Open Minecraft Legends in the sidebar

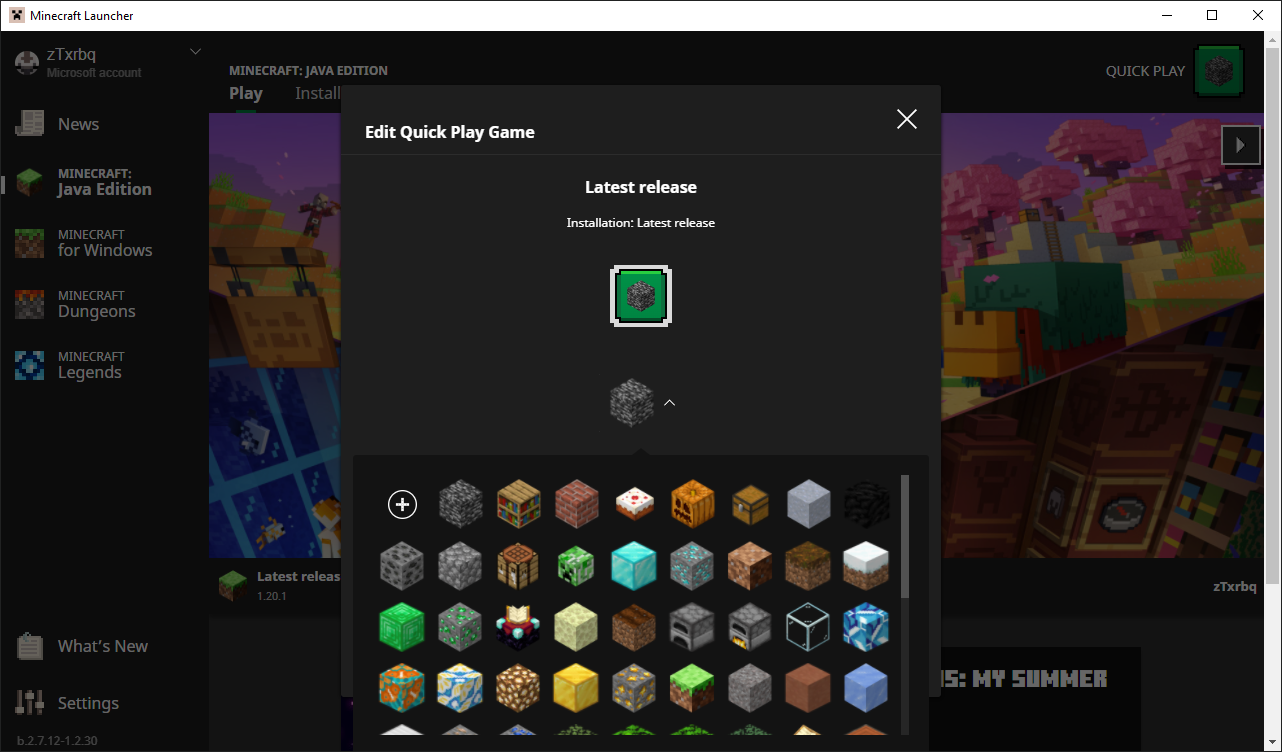[x=104, y=365]
